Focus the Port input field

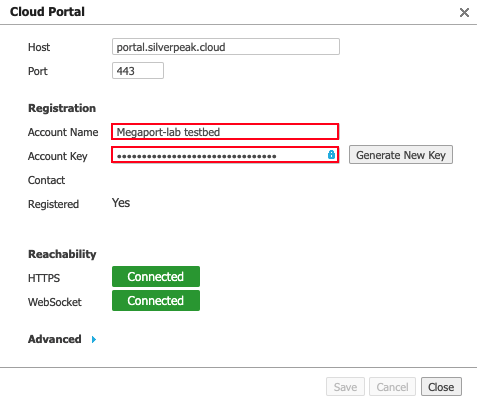[x=138, y=71]
